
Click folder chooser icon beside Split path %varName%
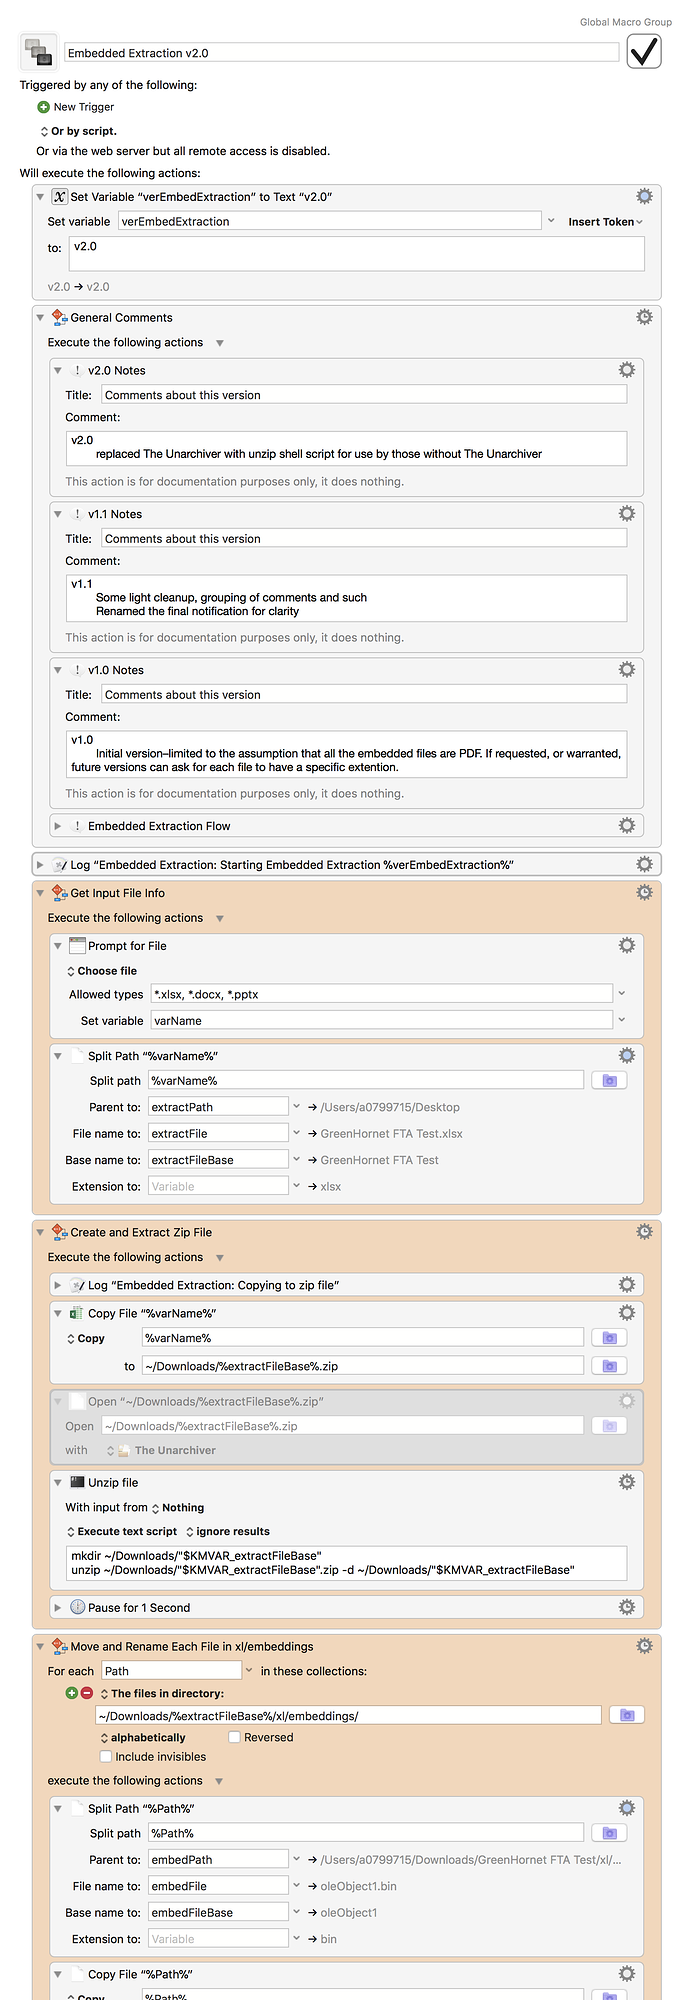click(x=609, y=1080)
